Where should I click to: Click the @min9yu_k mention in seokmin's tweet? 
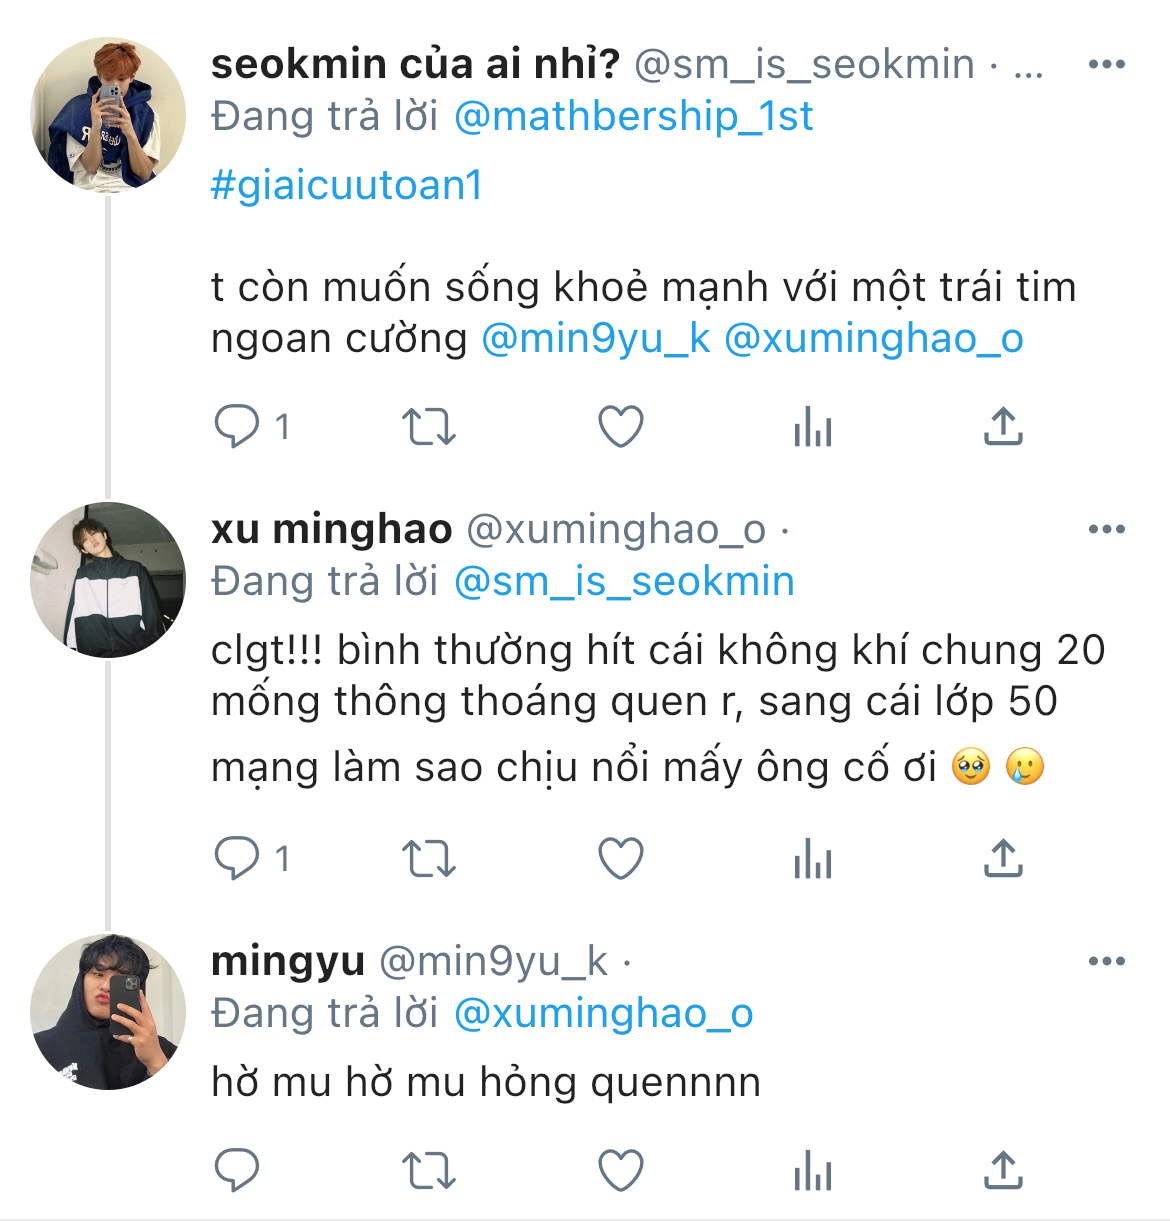[596, 339]
